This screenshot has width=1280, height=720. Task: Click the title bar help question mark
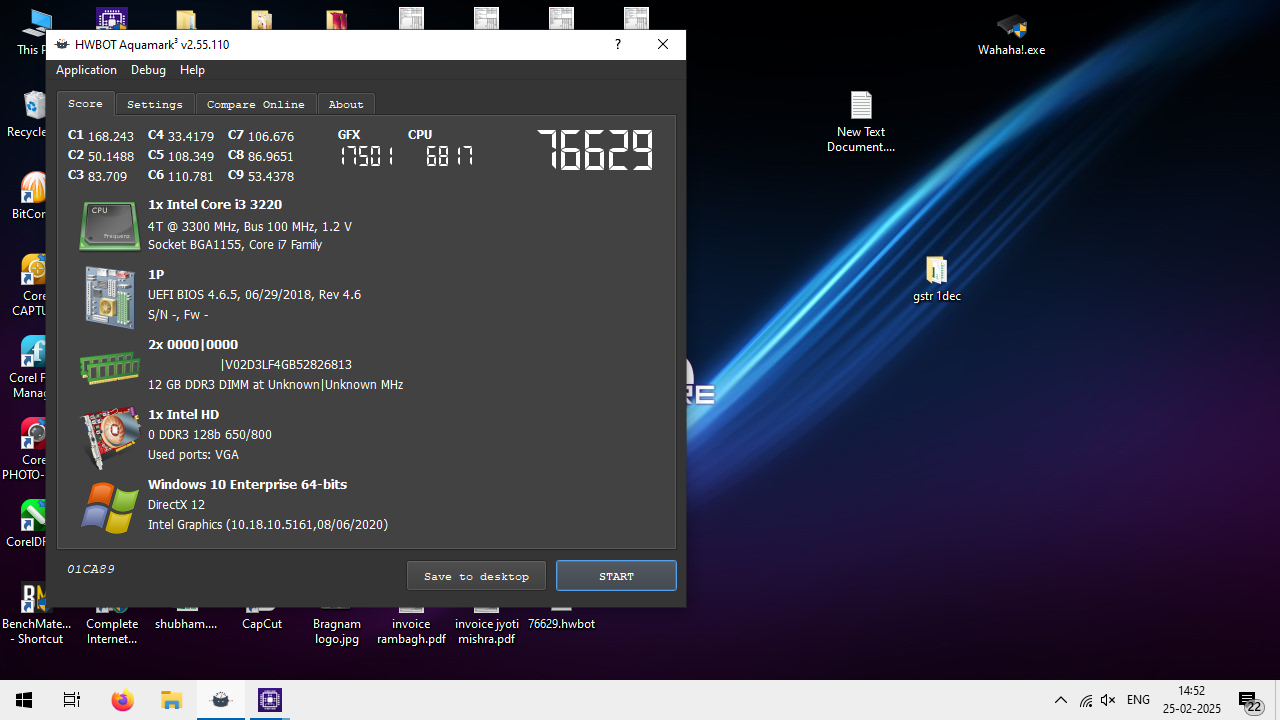click(x=618, y=45)
